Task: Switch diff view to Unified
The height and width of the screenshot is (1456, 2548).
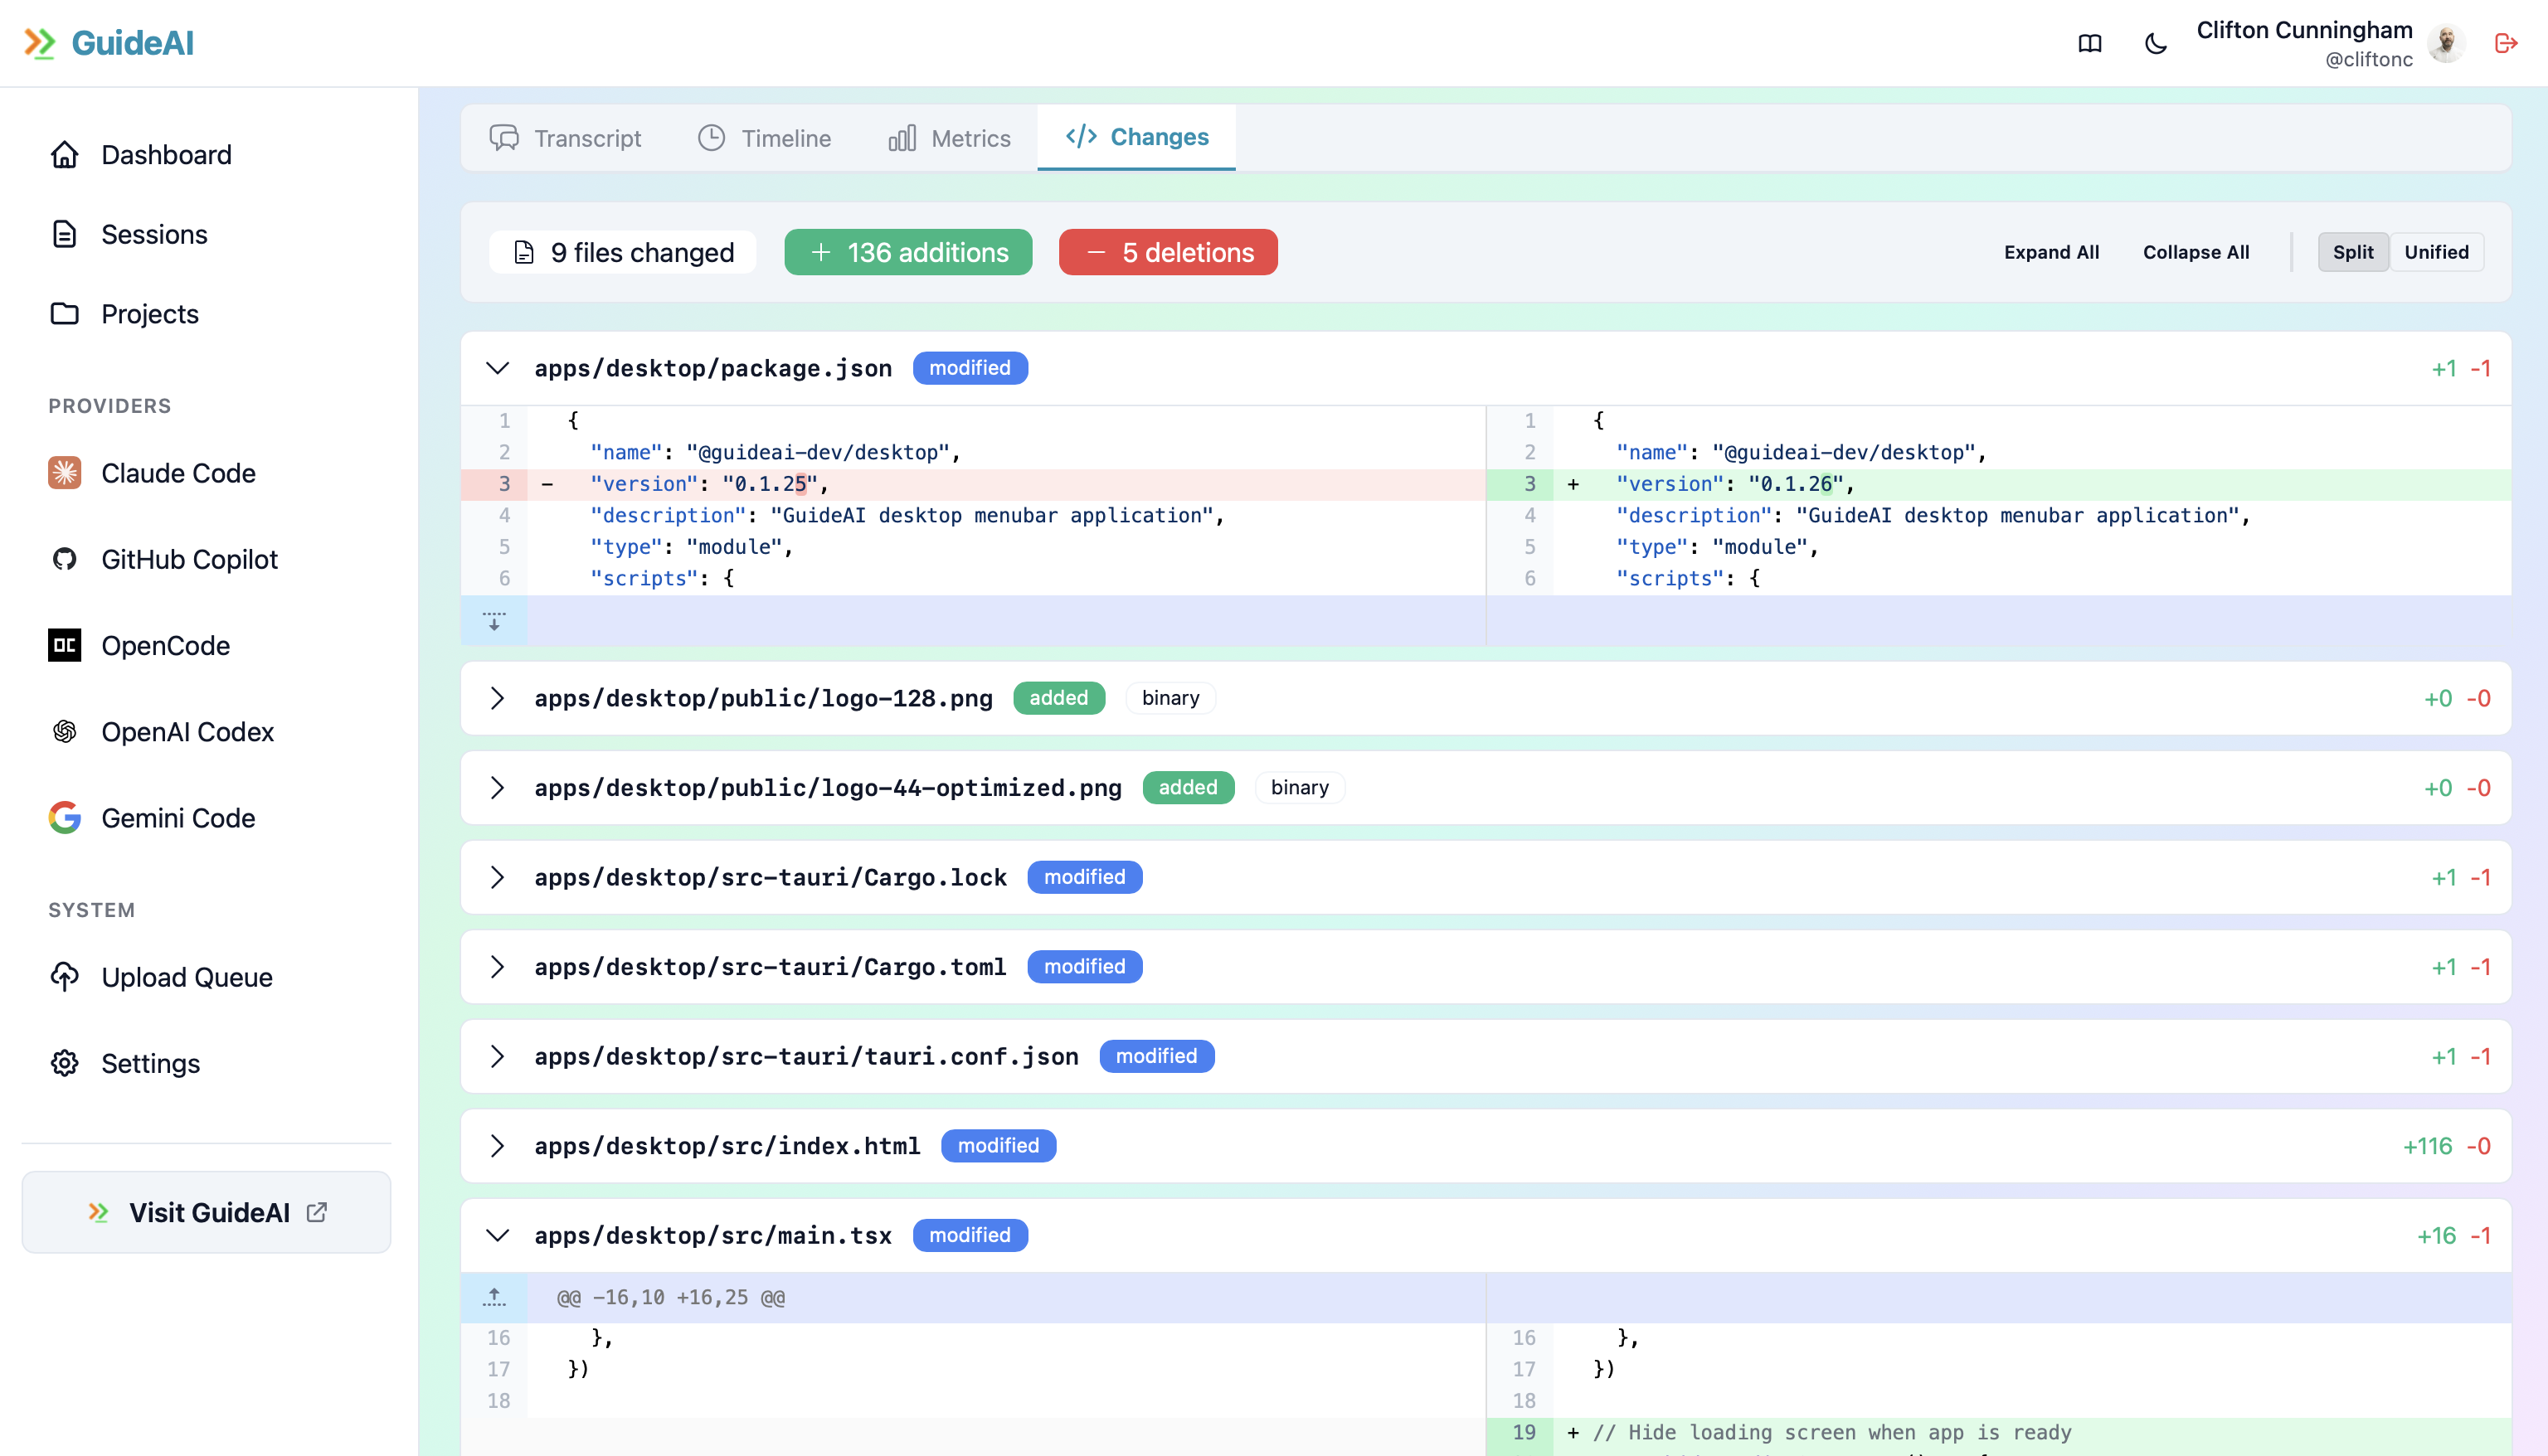Action: coord(2436,252)
